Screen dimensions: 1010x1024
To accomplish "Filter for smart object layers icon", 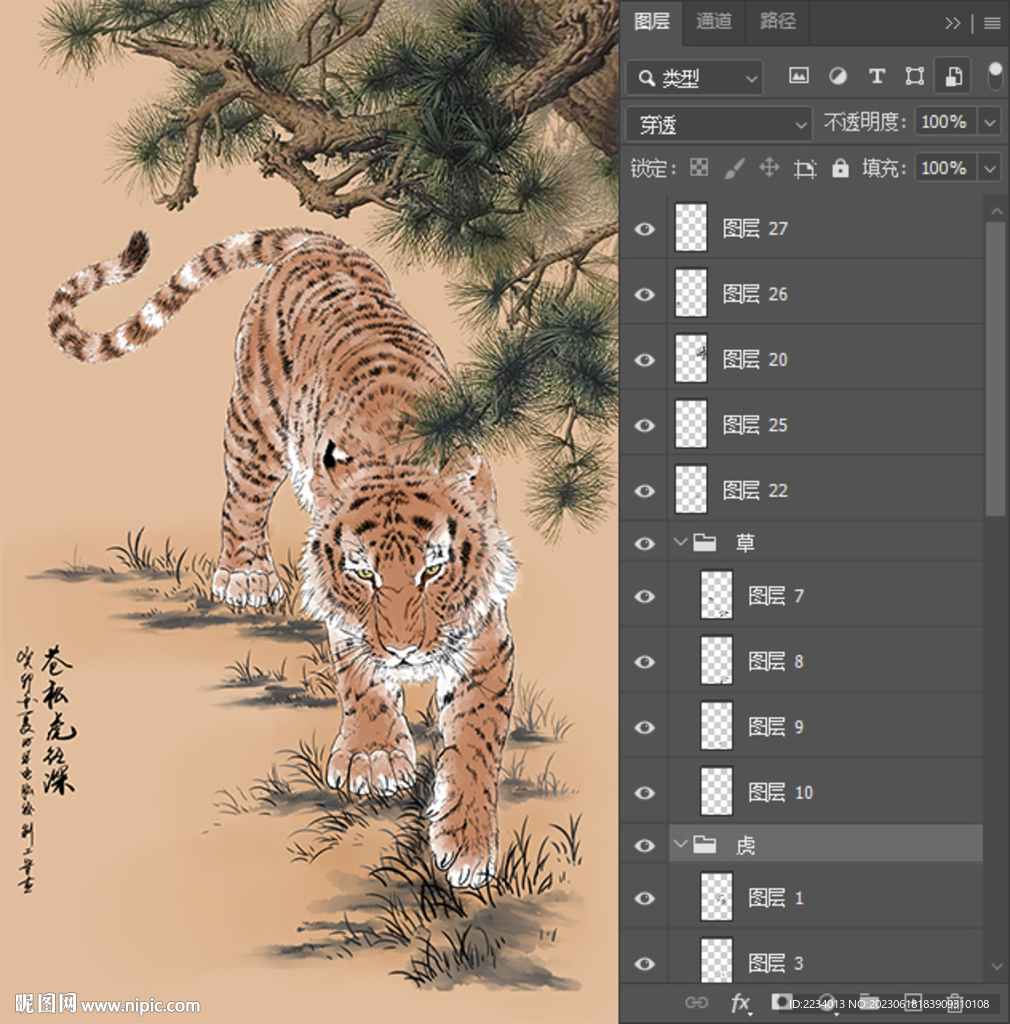I will click(x=953, y=76).
